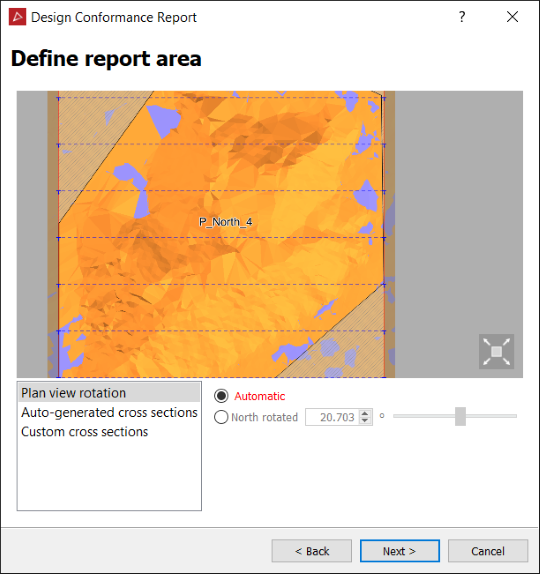The height and width of the screenshot is (574, 540).
Task: Click the zoom-to-fit icon in map preview
Action: coord(496,351)
